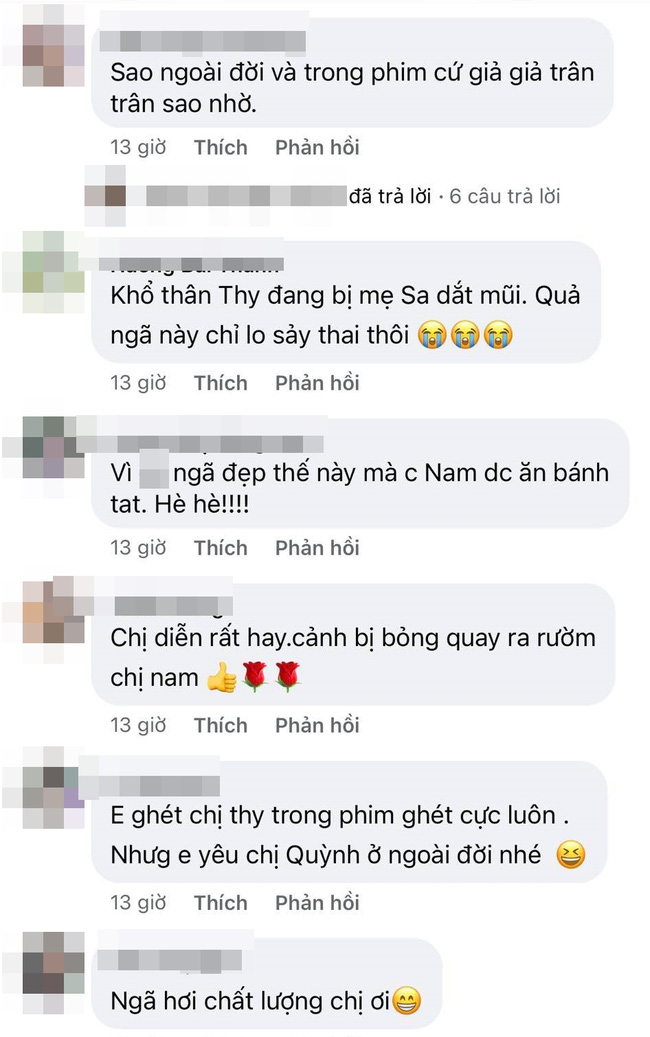Reply to the 'ăn bánh tat. Hè hè' comment

pyautogui.click(x=317, y=548)
